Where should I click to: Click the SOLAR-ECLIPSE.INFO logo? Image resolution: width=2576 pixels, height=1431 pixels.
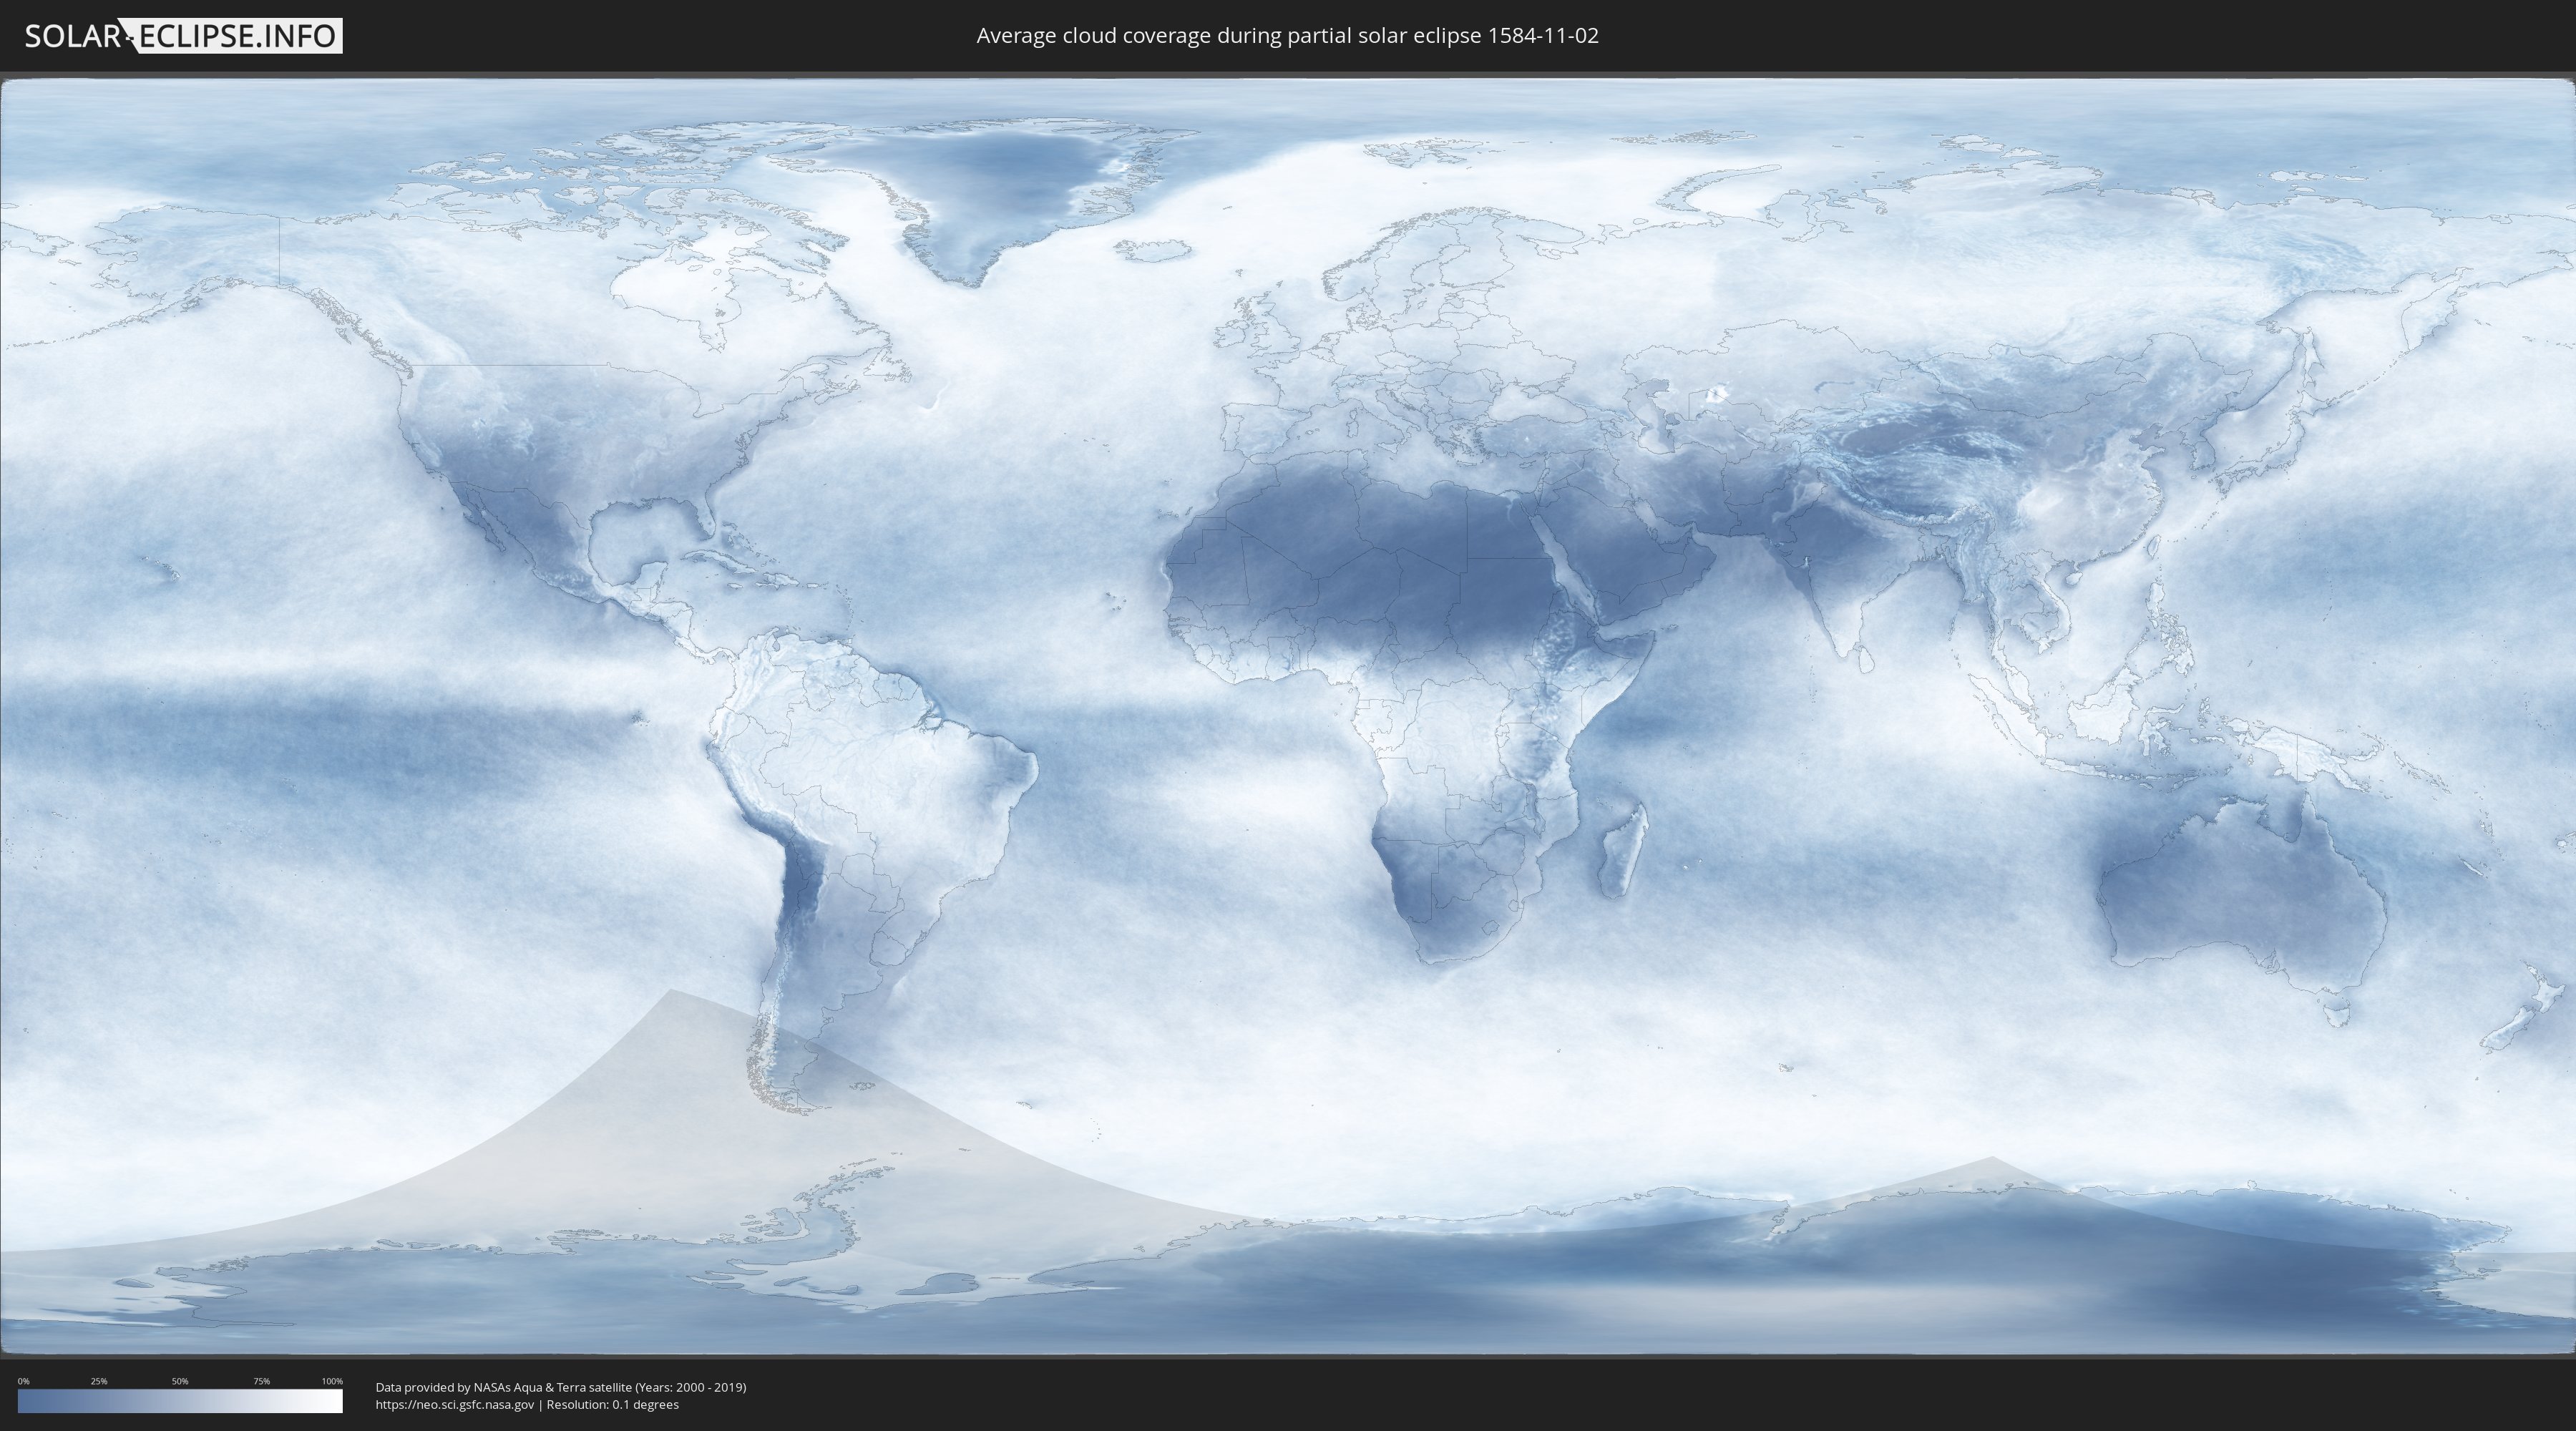[183, 36]
